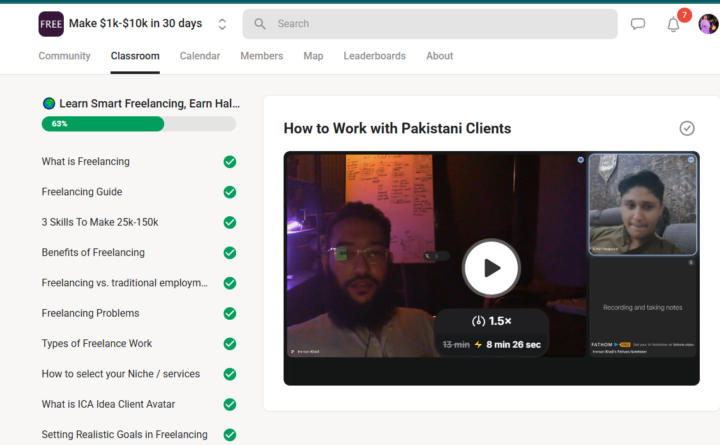Viewport: 720px width, 445px height.
Task: Mark How to Work with Pakistani Clients complete
Action: click(687, 128)
